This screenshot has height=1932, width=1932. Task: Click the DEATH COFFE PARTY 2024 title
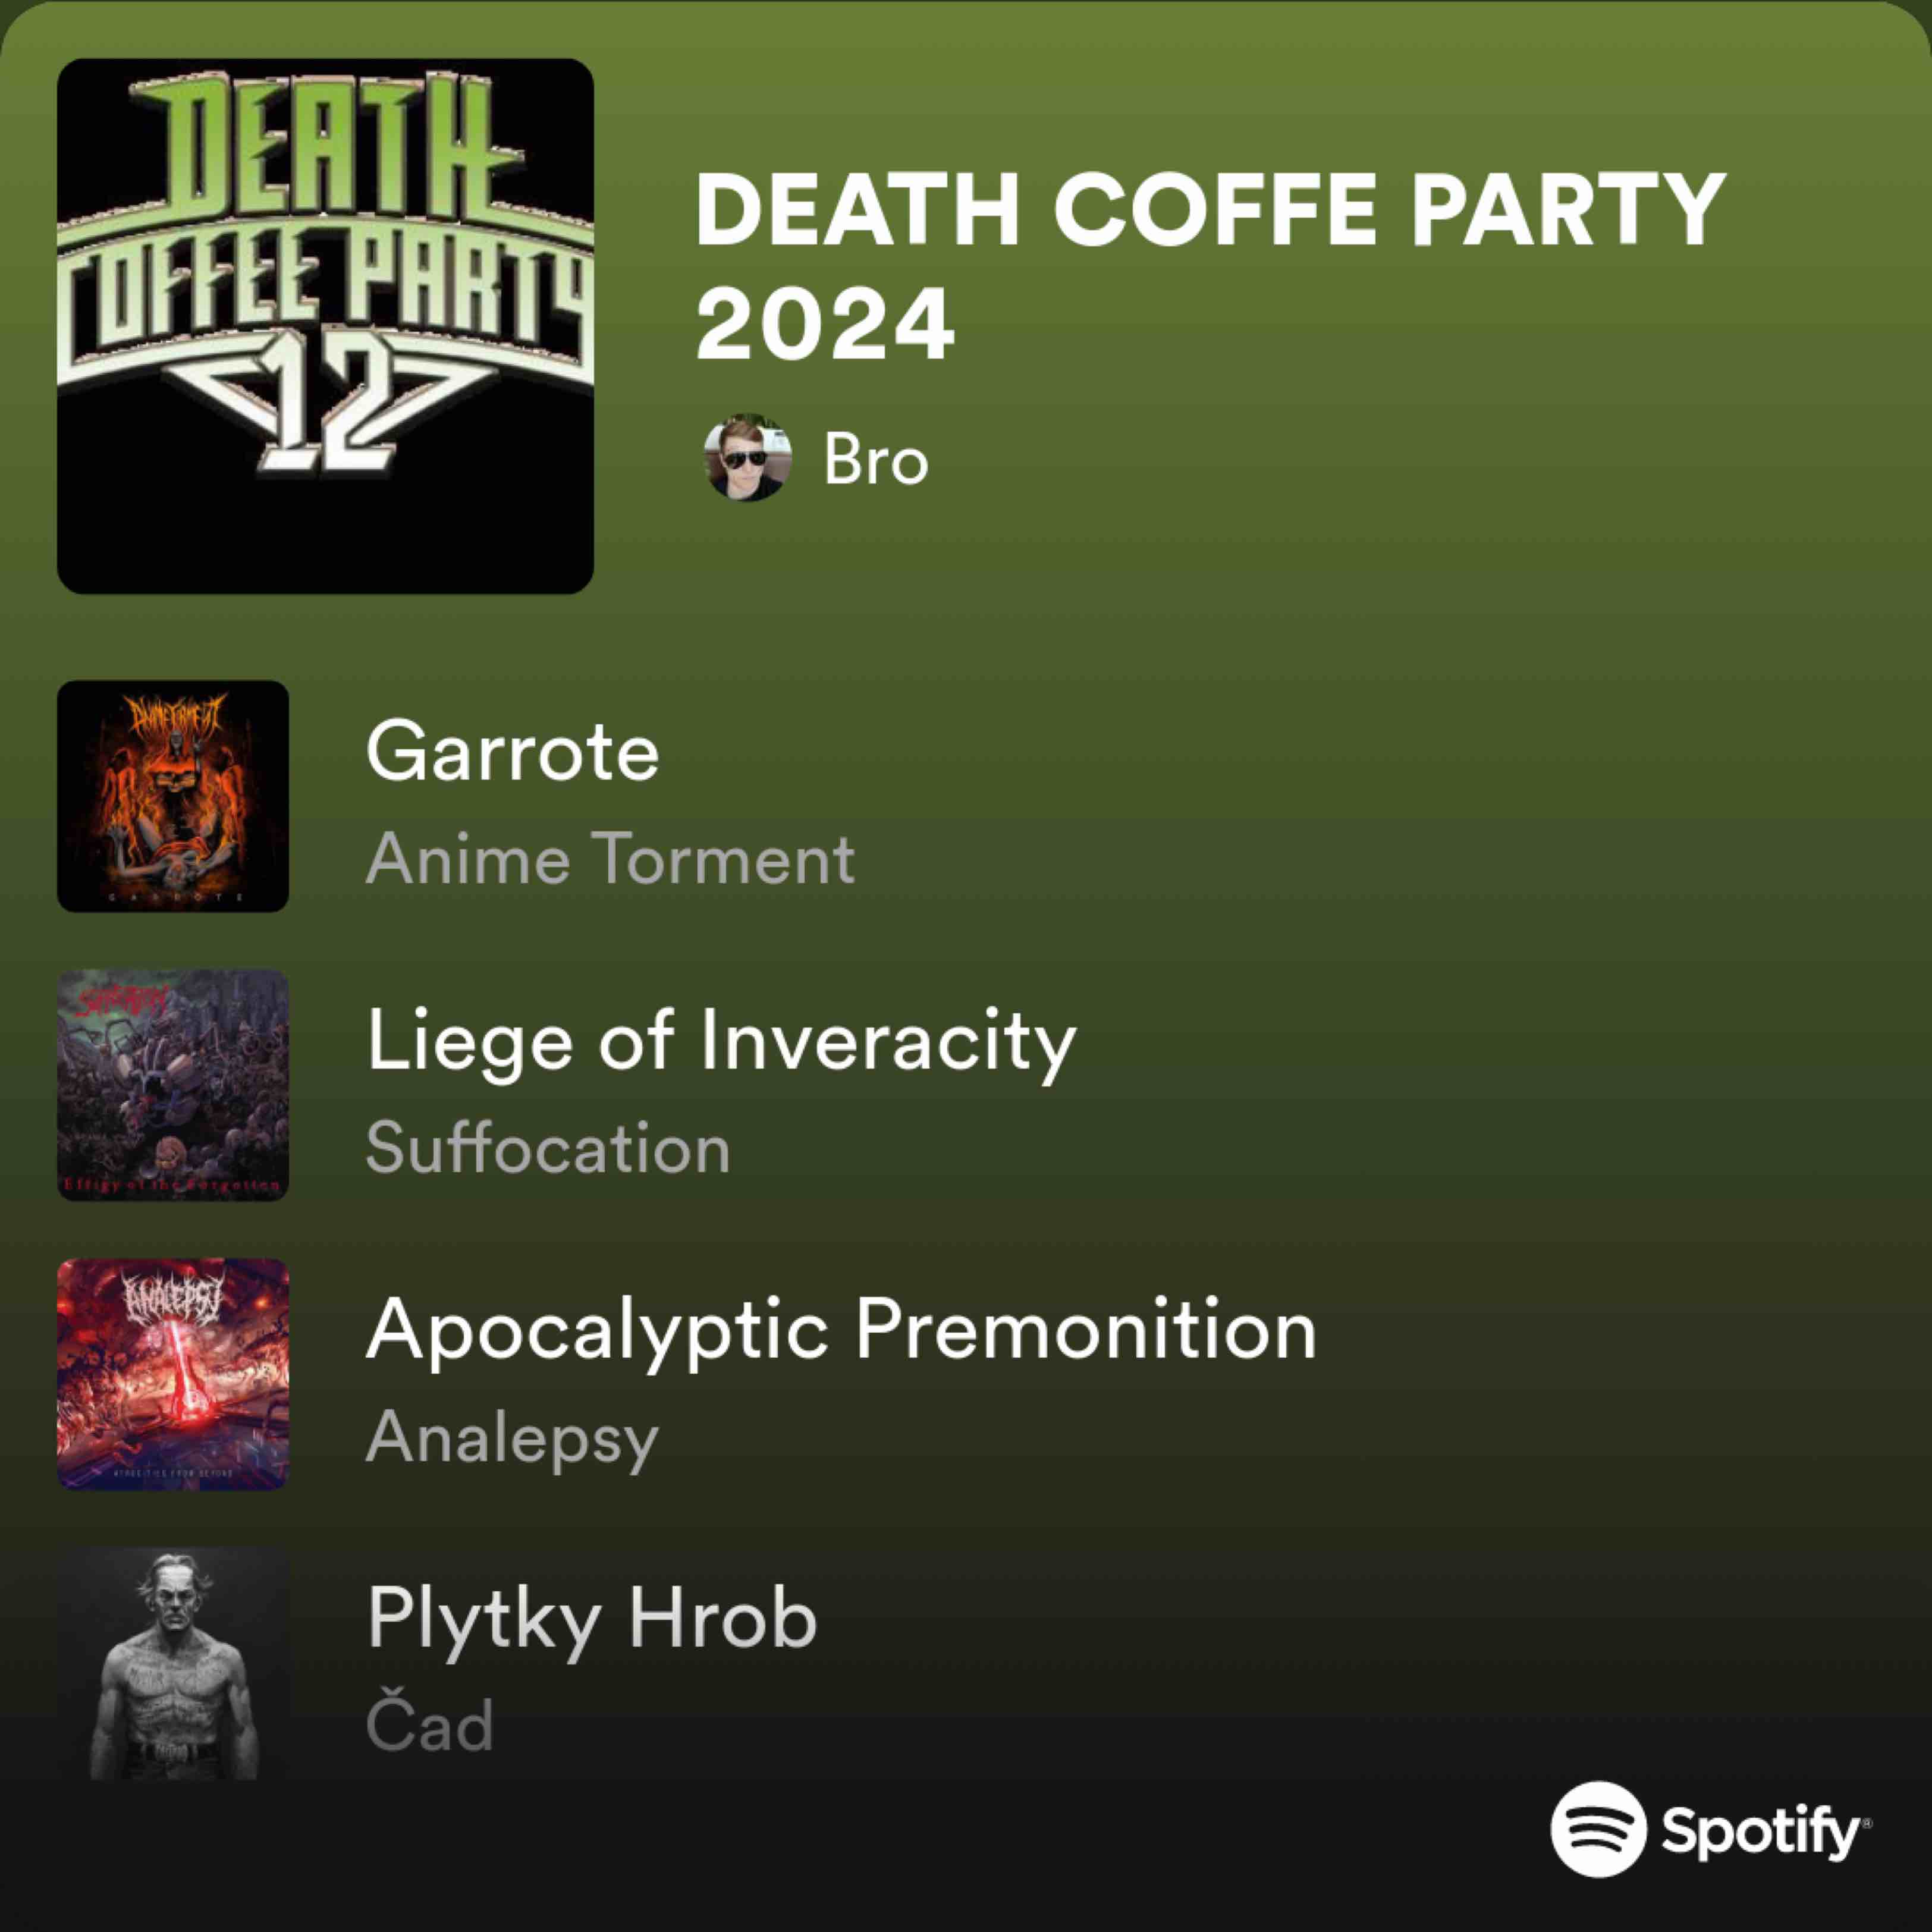pos(1211,267)
